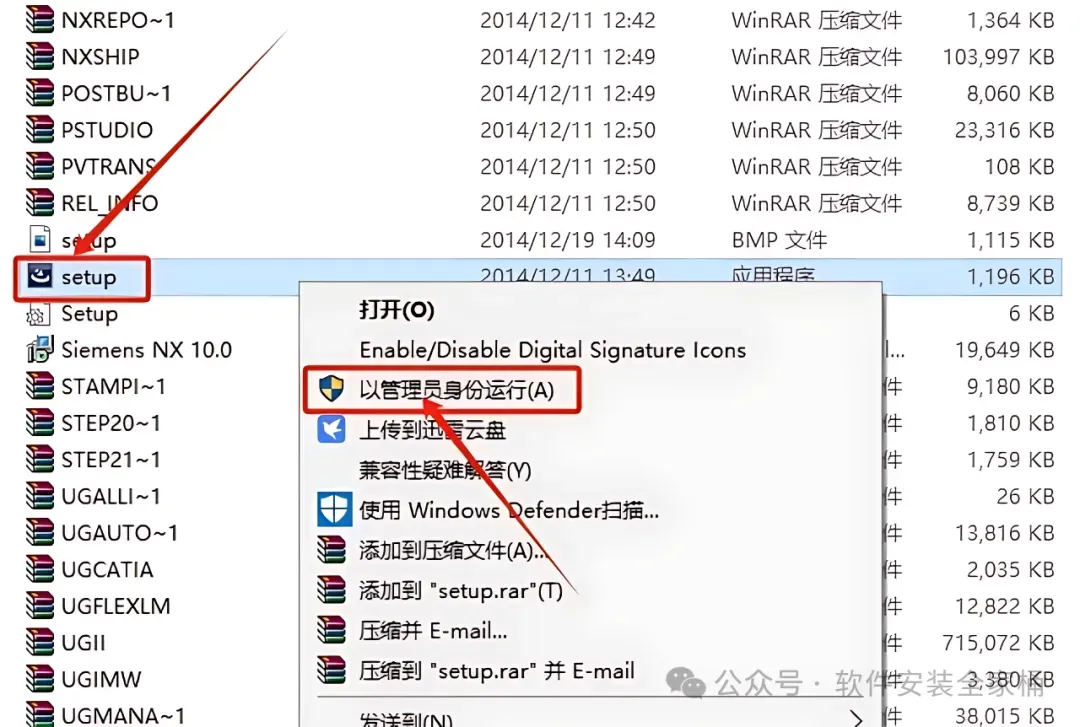Viewport: 1080px width, 727px height.
Task: Select the Siemens NX 10.0 file name
Action: (147, 350)
